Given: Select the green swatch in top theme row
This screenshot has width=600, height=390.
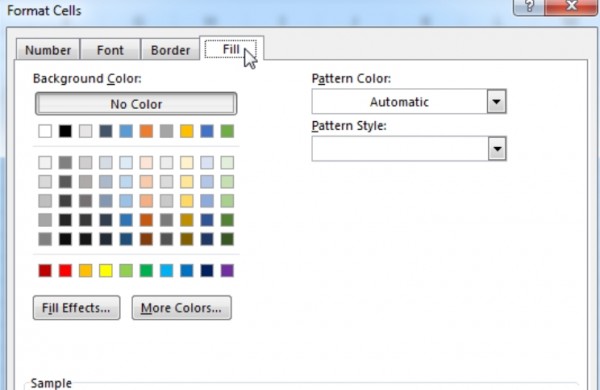Looking at the screenshot, I should 227,131.
